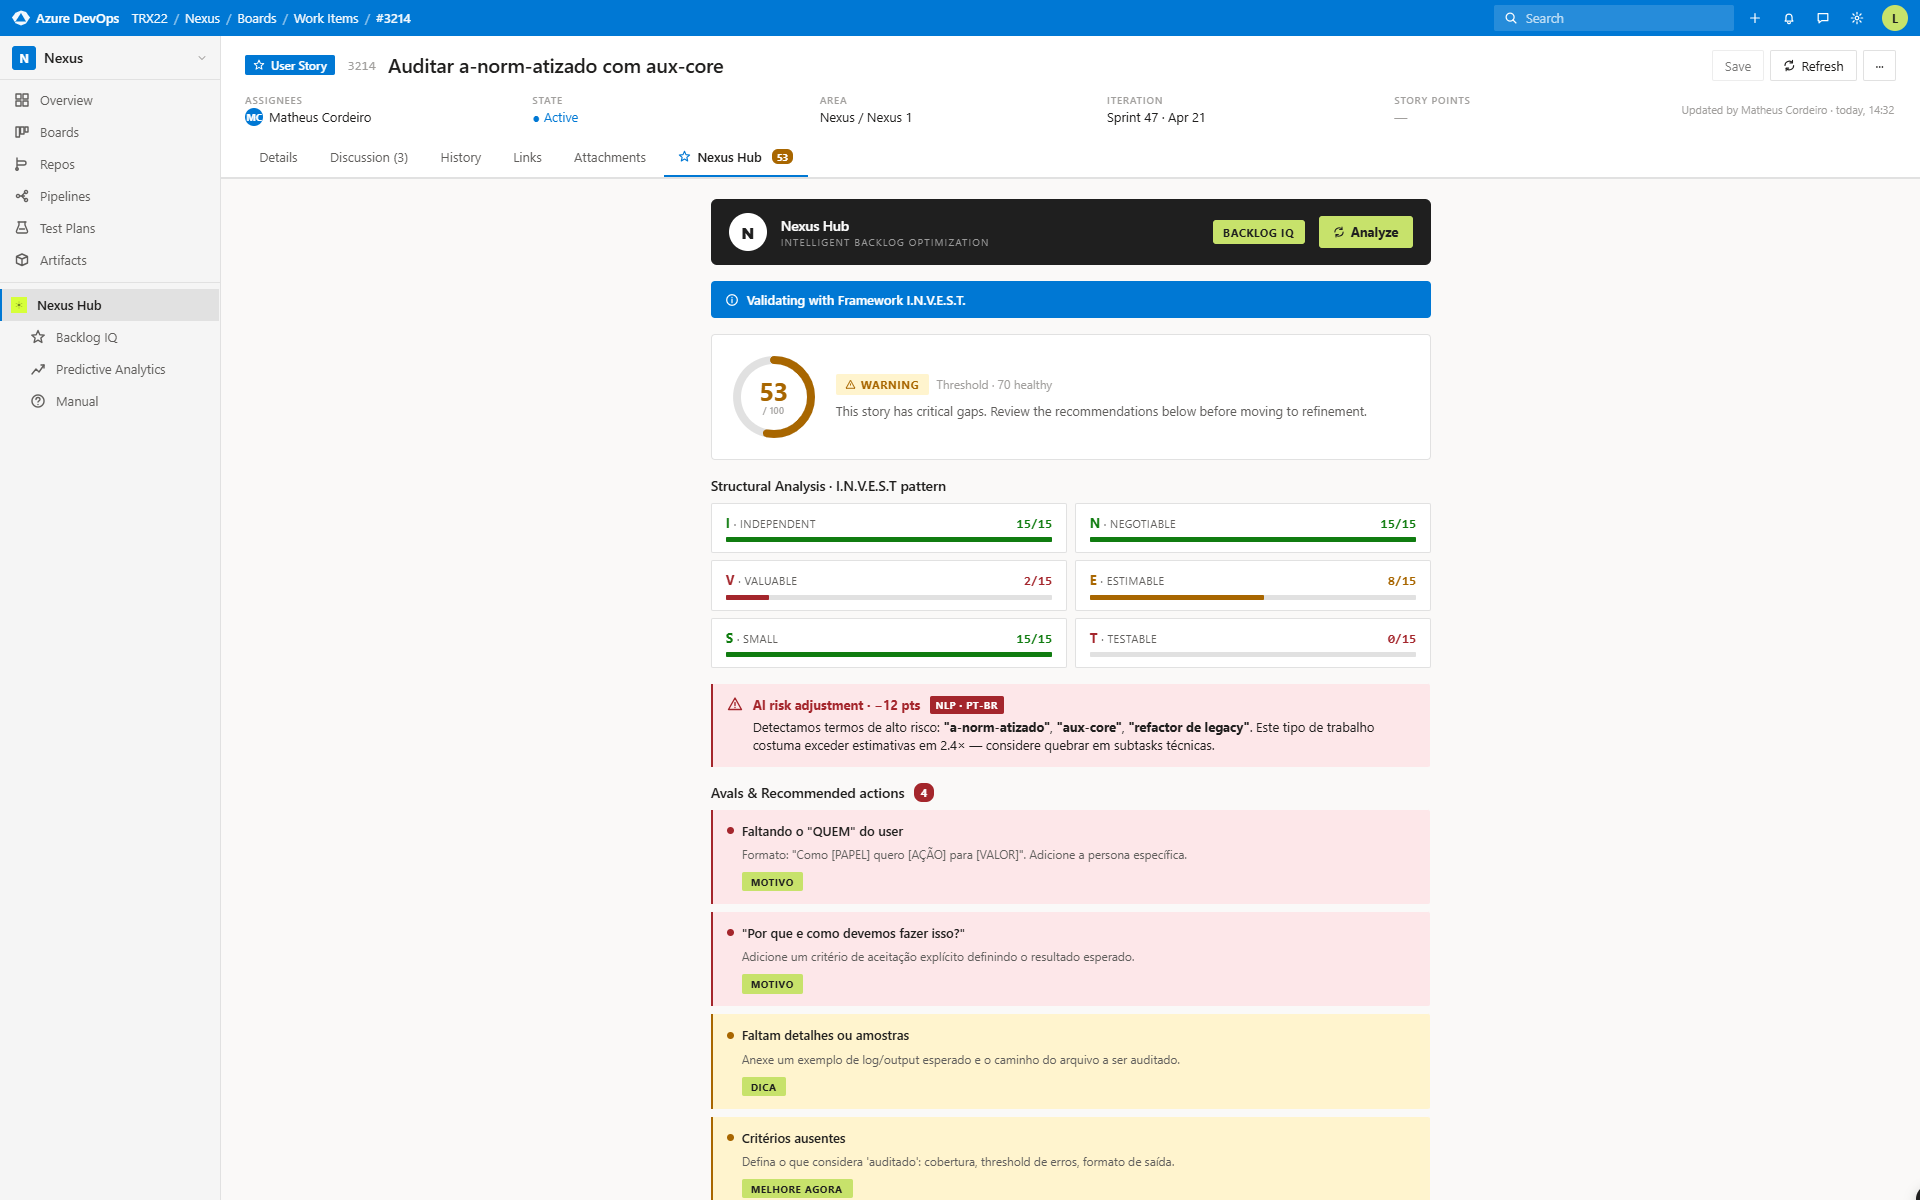
Task: Open Predictive Analytics view
Action: coord(110,369)
